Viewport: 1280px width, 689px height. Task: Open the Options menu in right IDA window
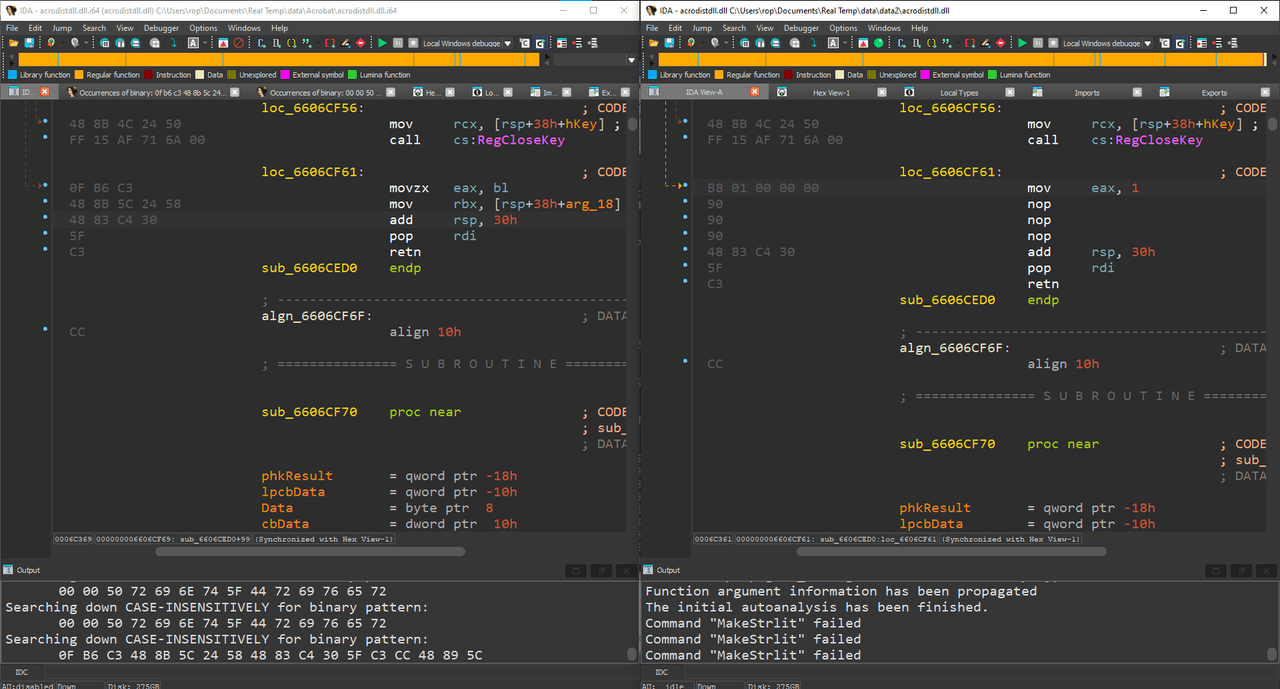click(843, 28)
